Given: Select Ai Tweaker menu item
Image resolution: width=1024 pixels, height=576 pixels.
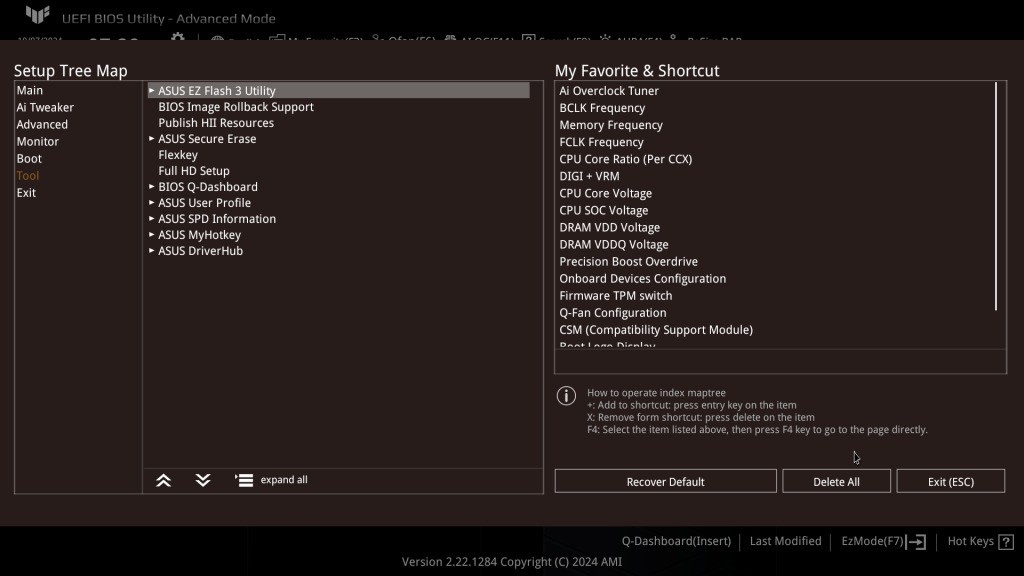Looking at the screenshot, I should (45, 107).
